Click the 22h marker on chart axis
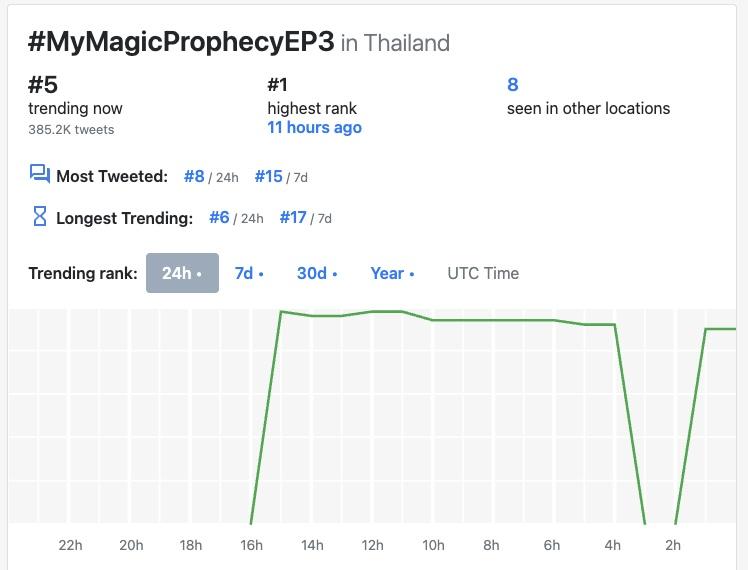The image size is (748, 570). [x=71, y=545]
